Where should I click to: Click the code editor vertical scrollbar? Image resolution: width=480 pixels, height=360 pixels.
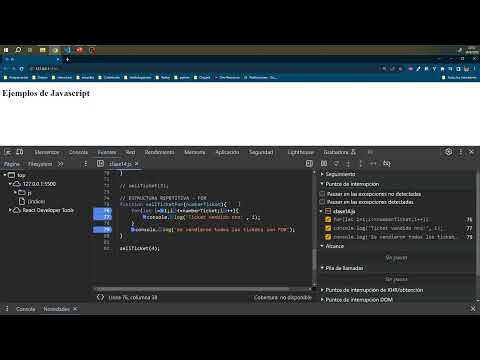314,258
